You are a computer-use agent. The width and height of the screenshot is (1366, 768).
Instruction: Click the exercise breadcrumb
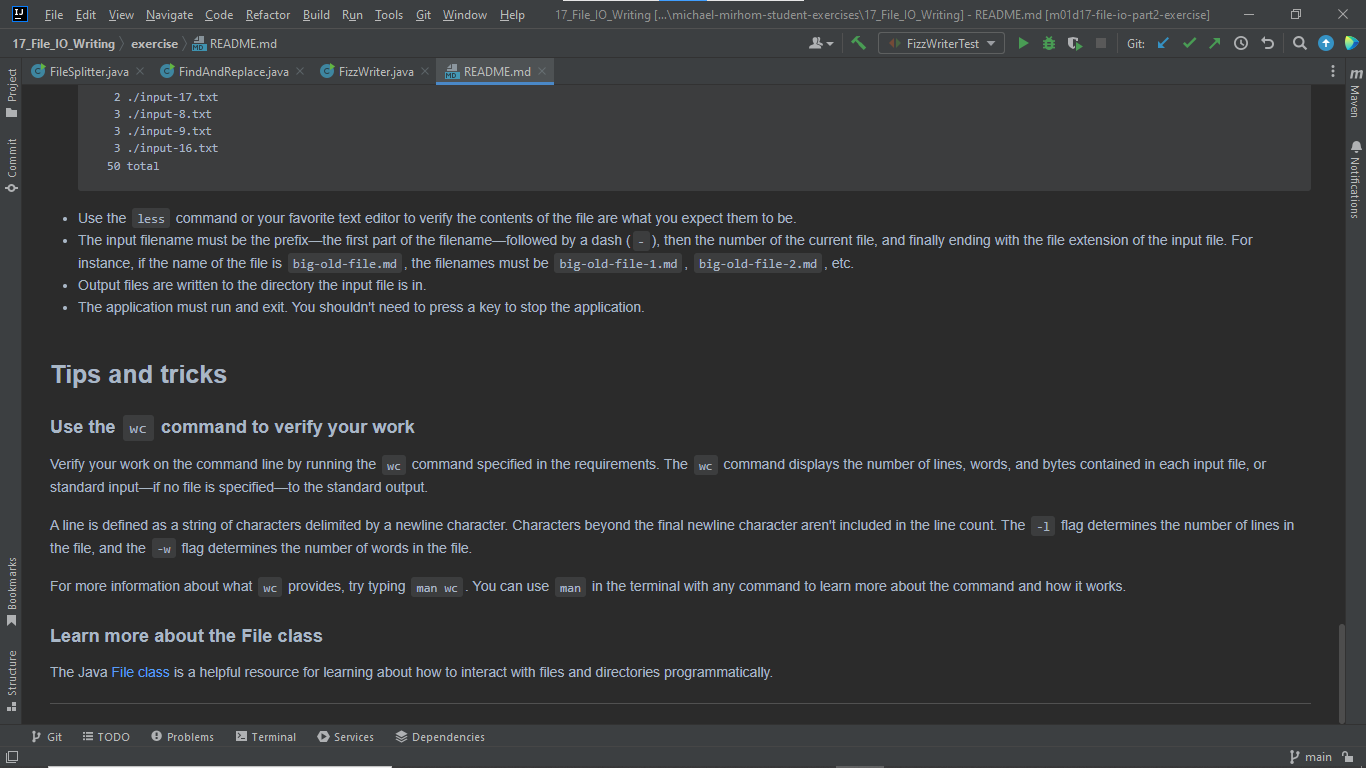point(154,44)
